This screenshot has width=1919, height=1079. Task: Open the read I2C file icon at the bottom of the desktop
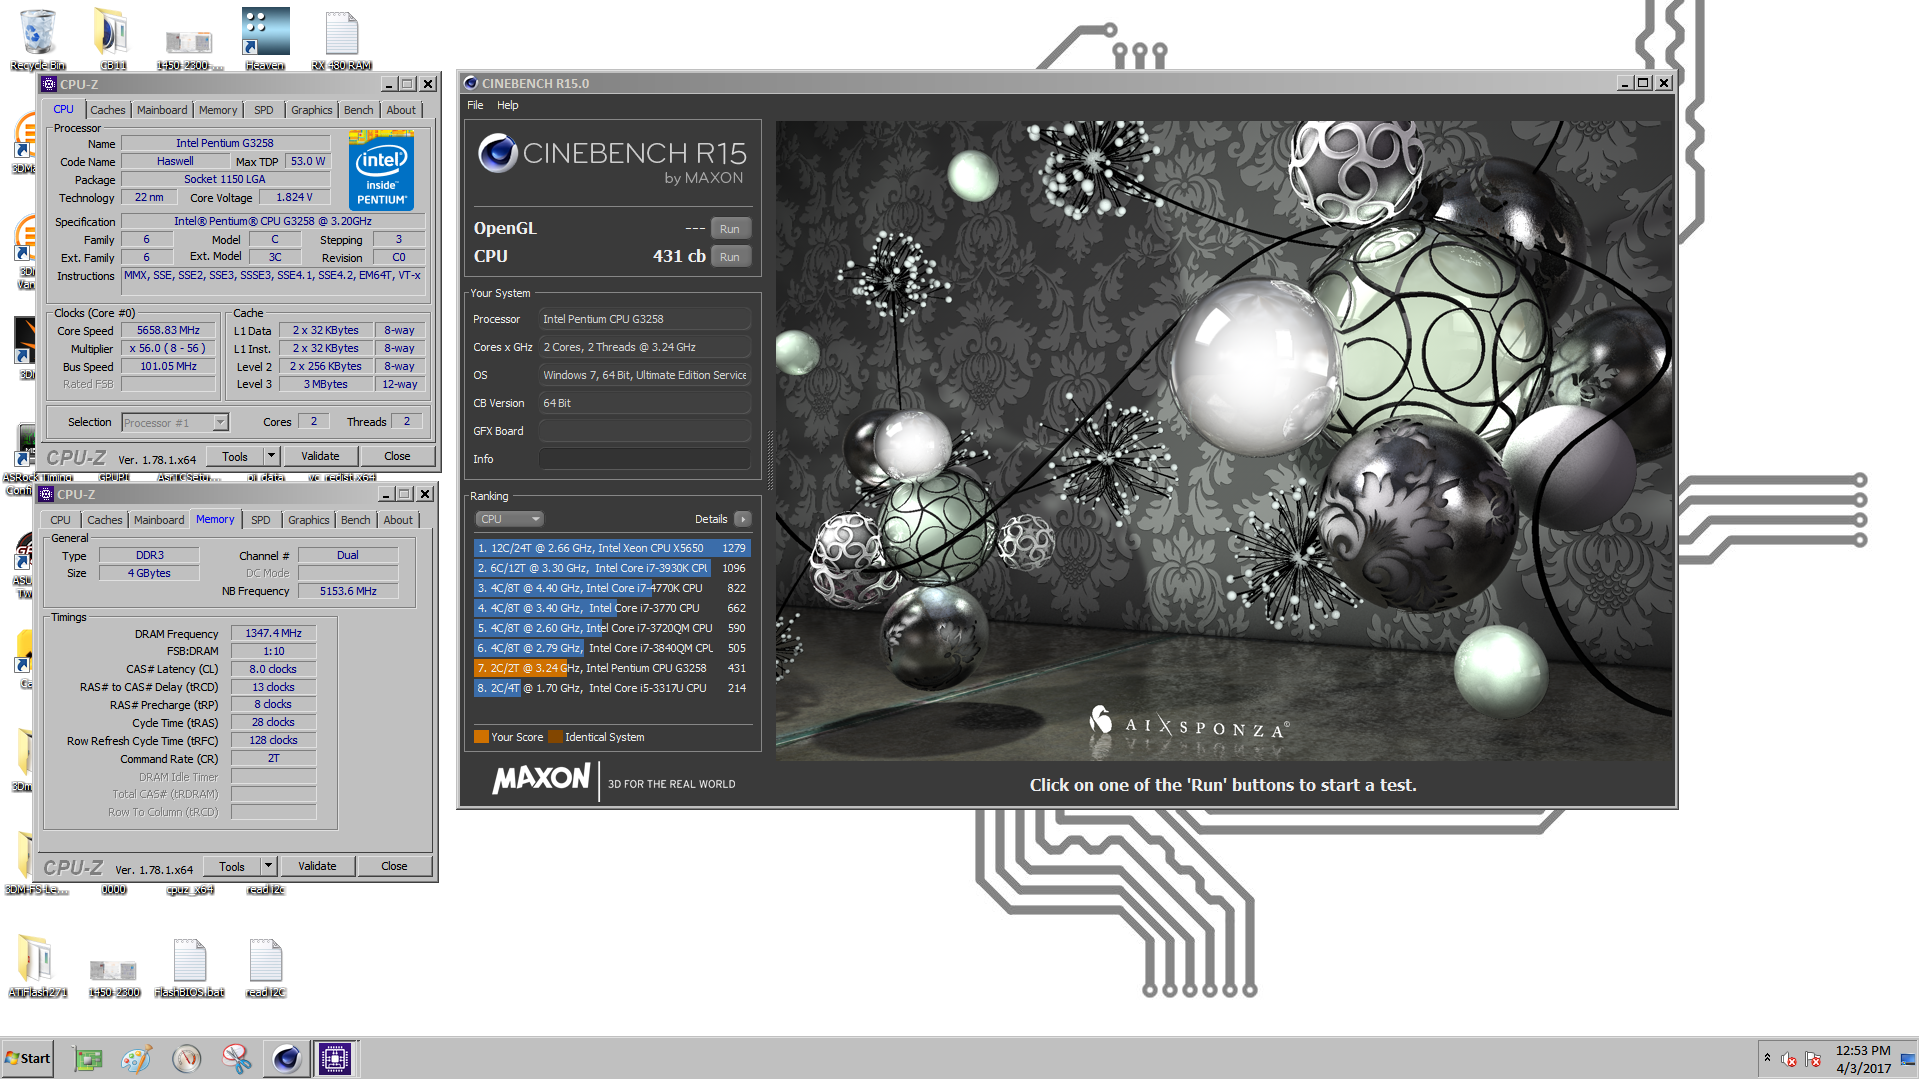265,966
